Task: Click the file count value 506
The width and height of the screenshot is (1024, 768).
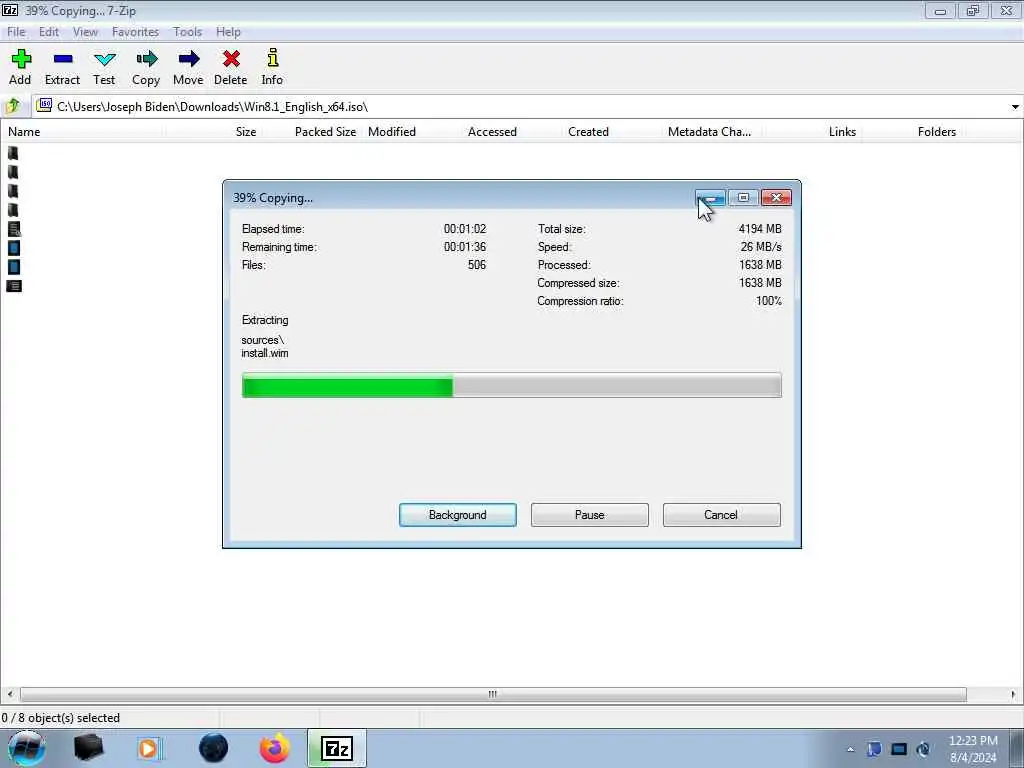Action: 477,264
